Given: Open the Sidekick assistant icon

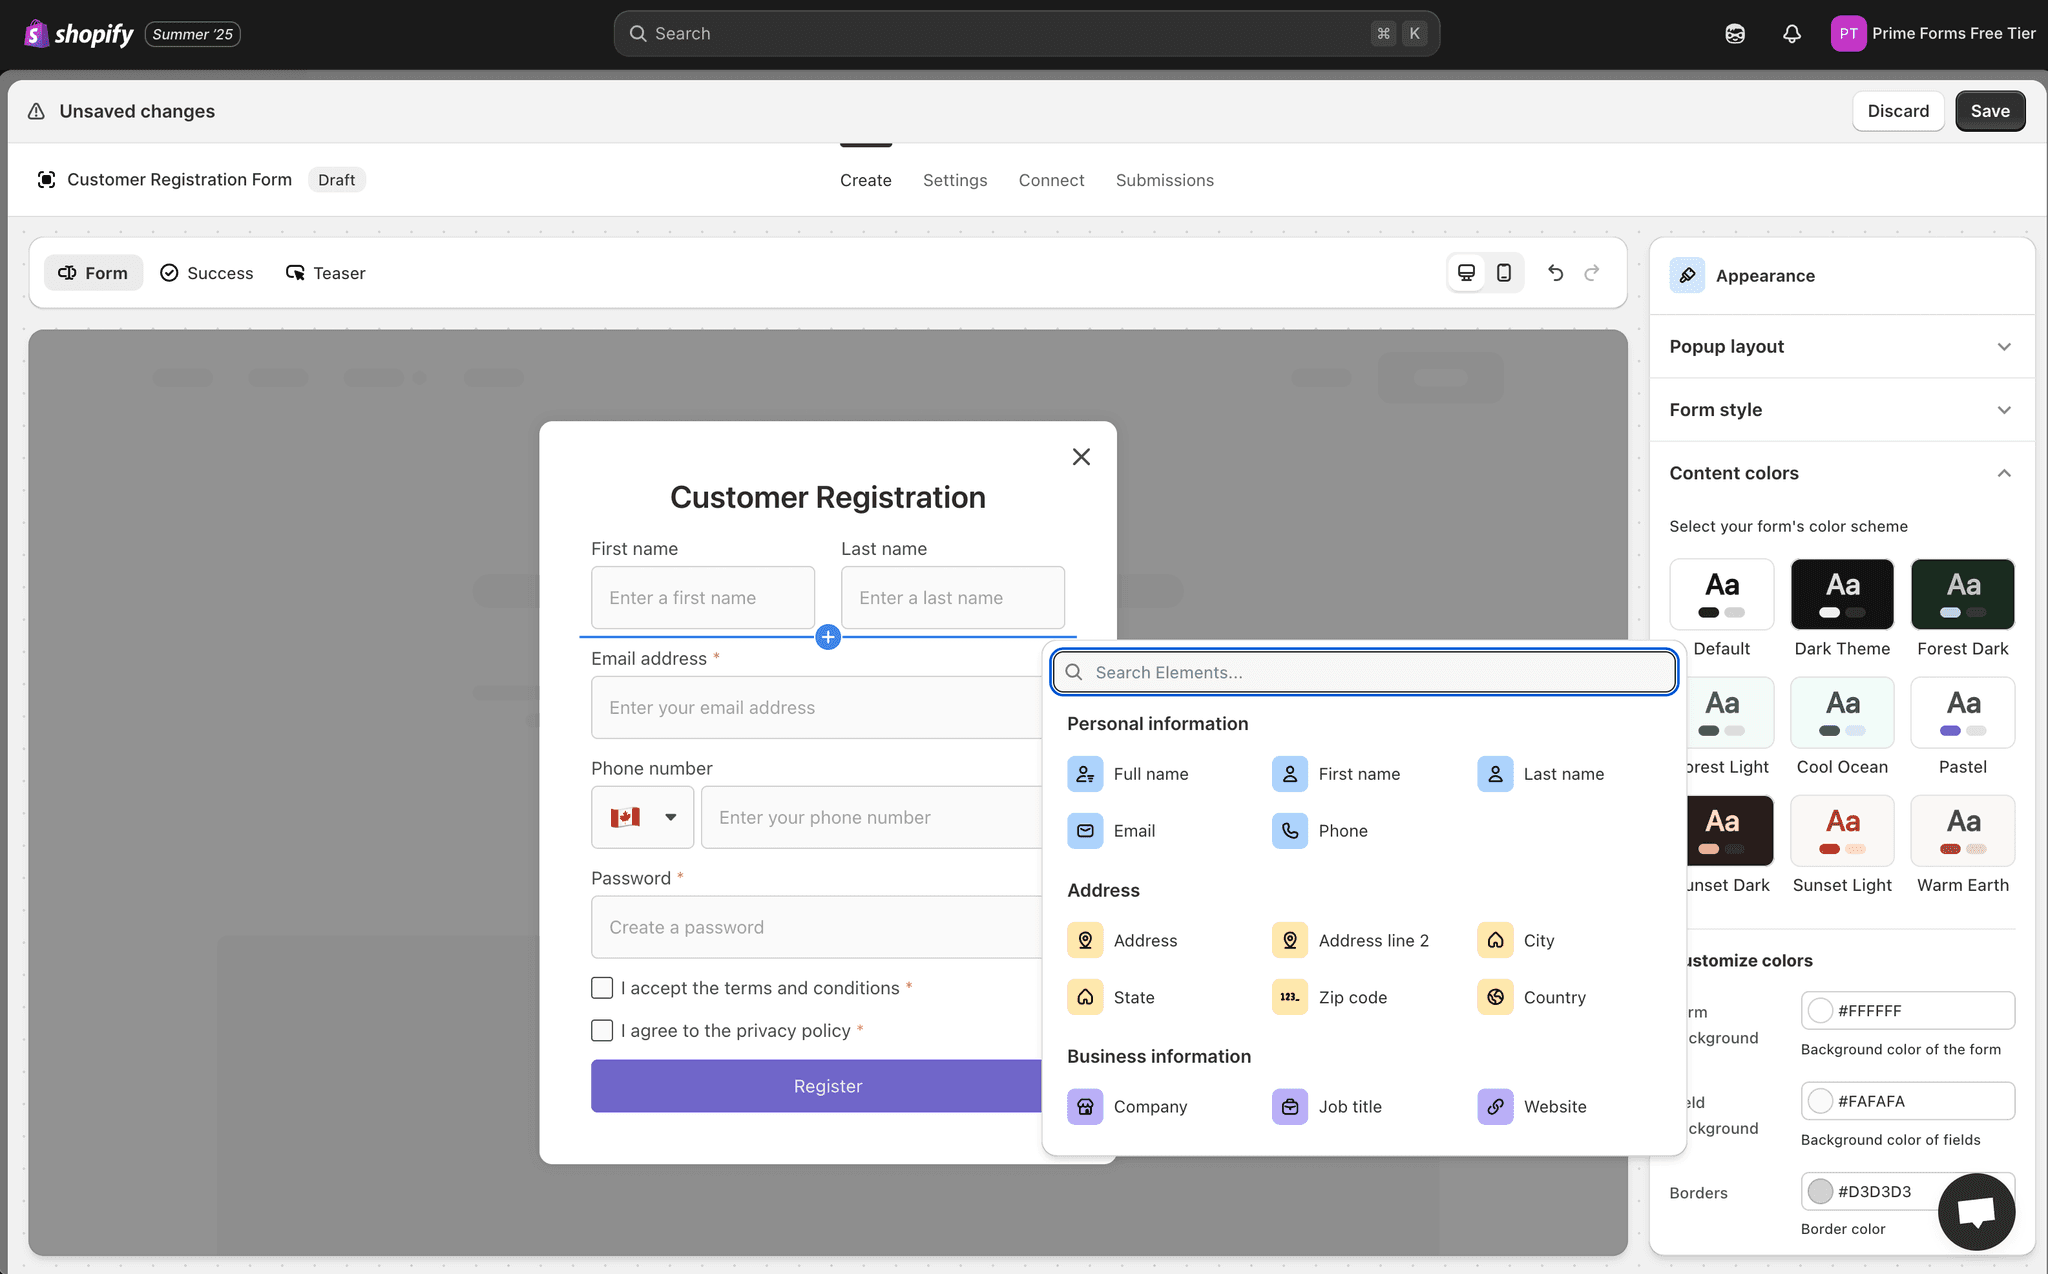Looking at the screenshot, I should [1735, 34].
